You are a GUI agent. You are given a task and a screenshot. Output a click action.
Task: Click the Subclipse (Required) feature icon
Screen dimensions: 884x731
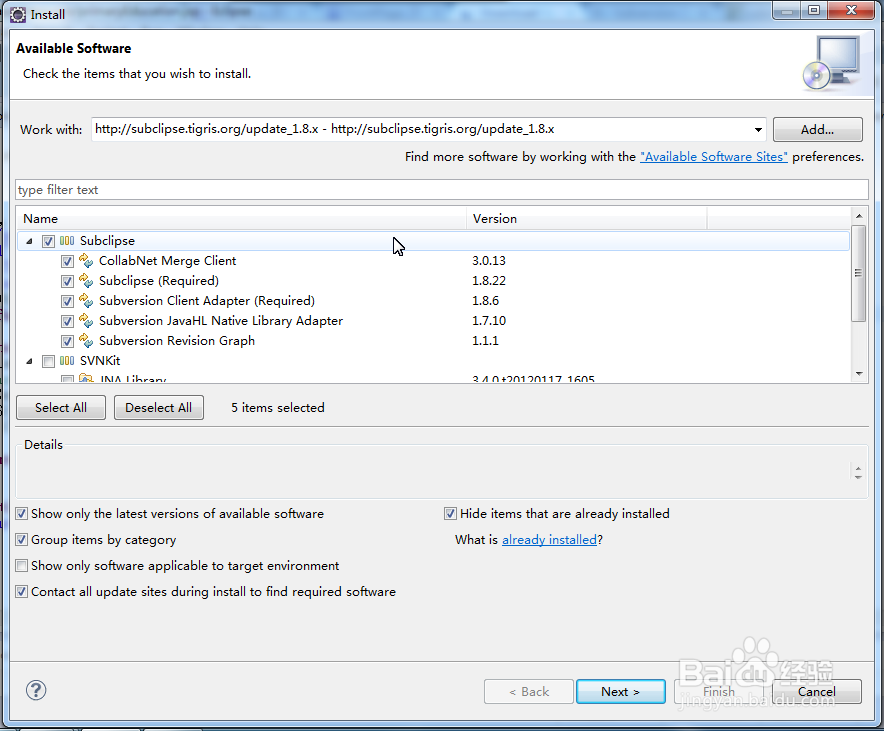(86, 280)
